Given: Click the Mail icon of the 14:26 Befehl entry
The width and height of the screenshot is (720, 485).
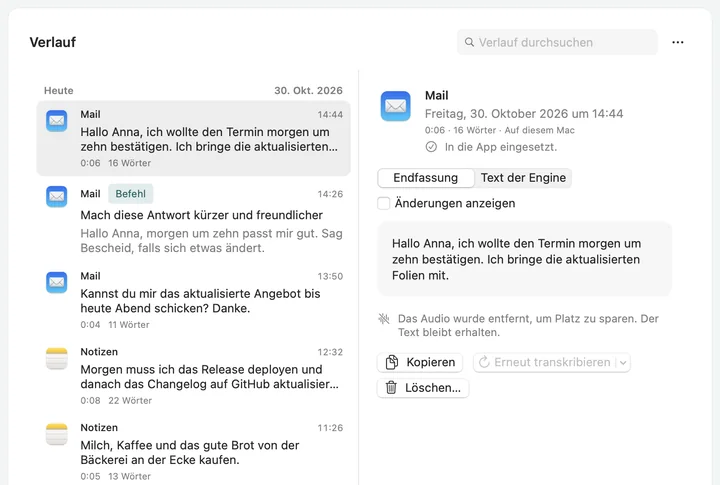Looking at the screenshot, I should click(x=56, y=197).
